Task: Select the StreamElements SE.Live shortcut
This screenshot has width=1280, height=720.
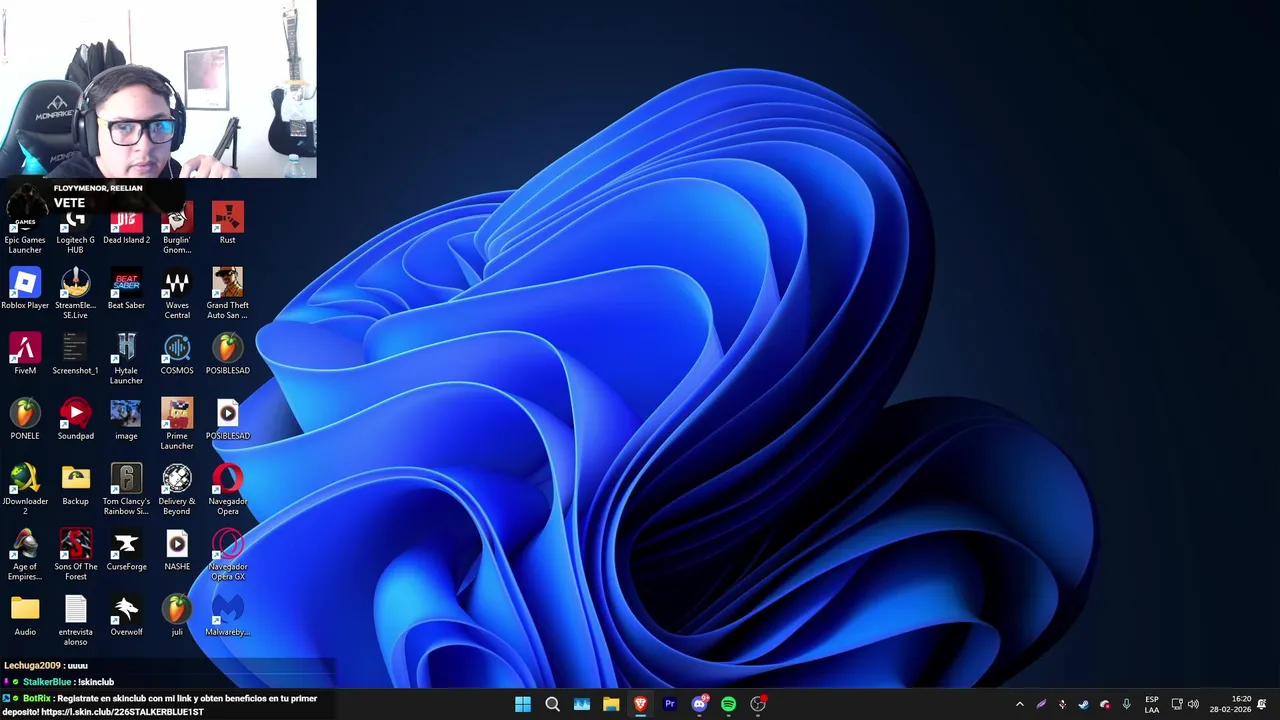Action: click(75, 292)
